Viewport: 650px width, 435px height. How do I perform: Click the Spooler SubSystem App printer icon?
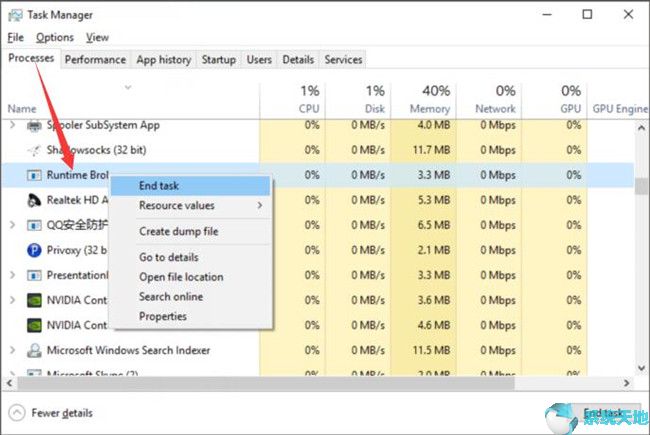[34, 125]
